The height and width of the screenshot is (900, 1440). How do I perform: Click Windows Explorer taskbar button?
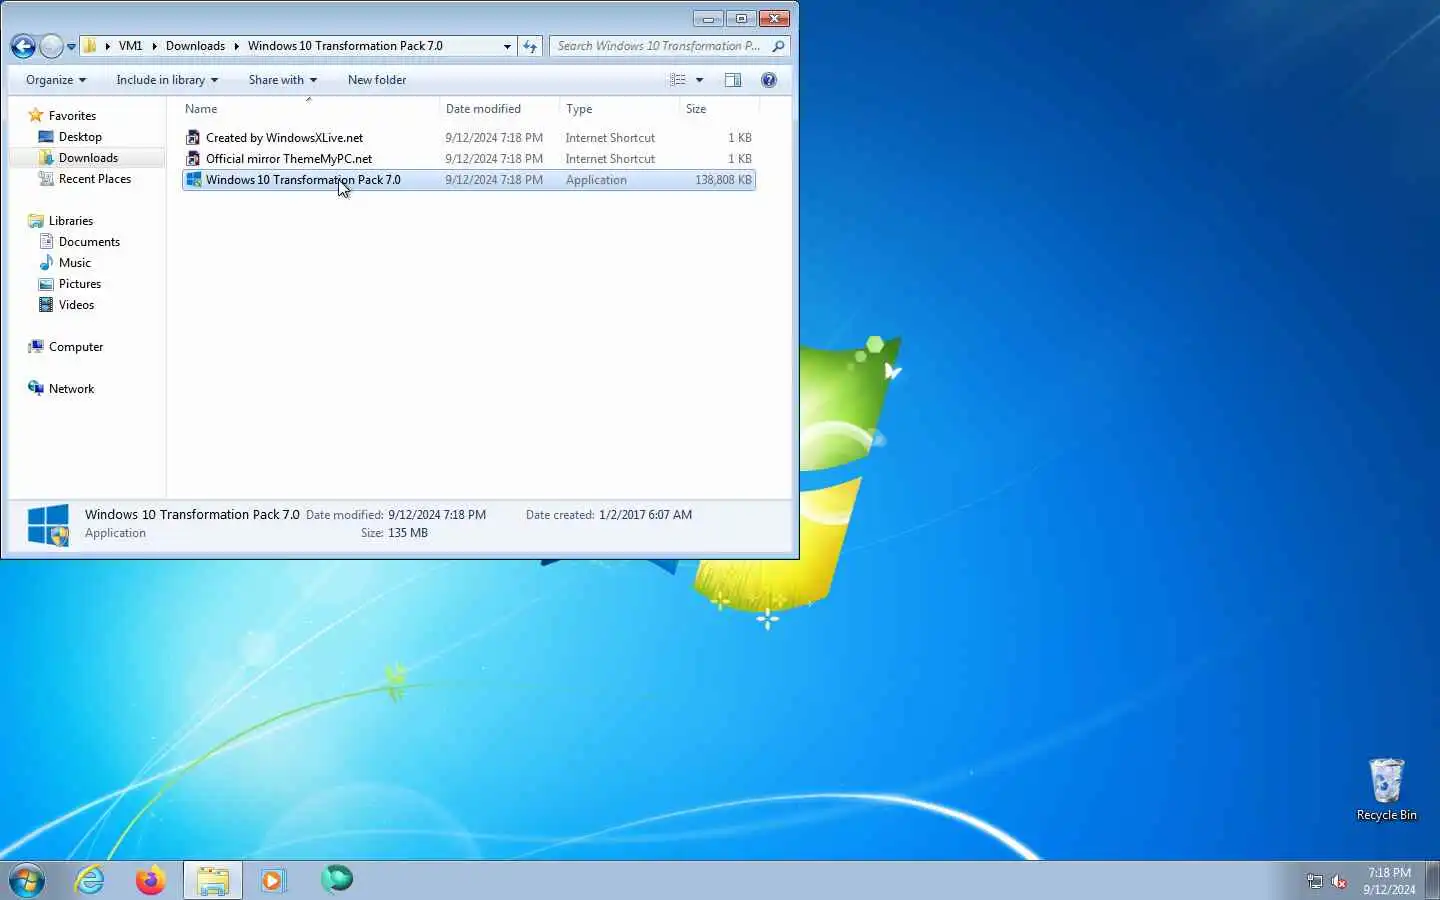click(x=213, y=880)
